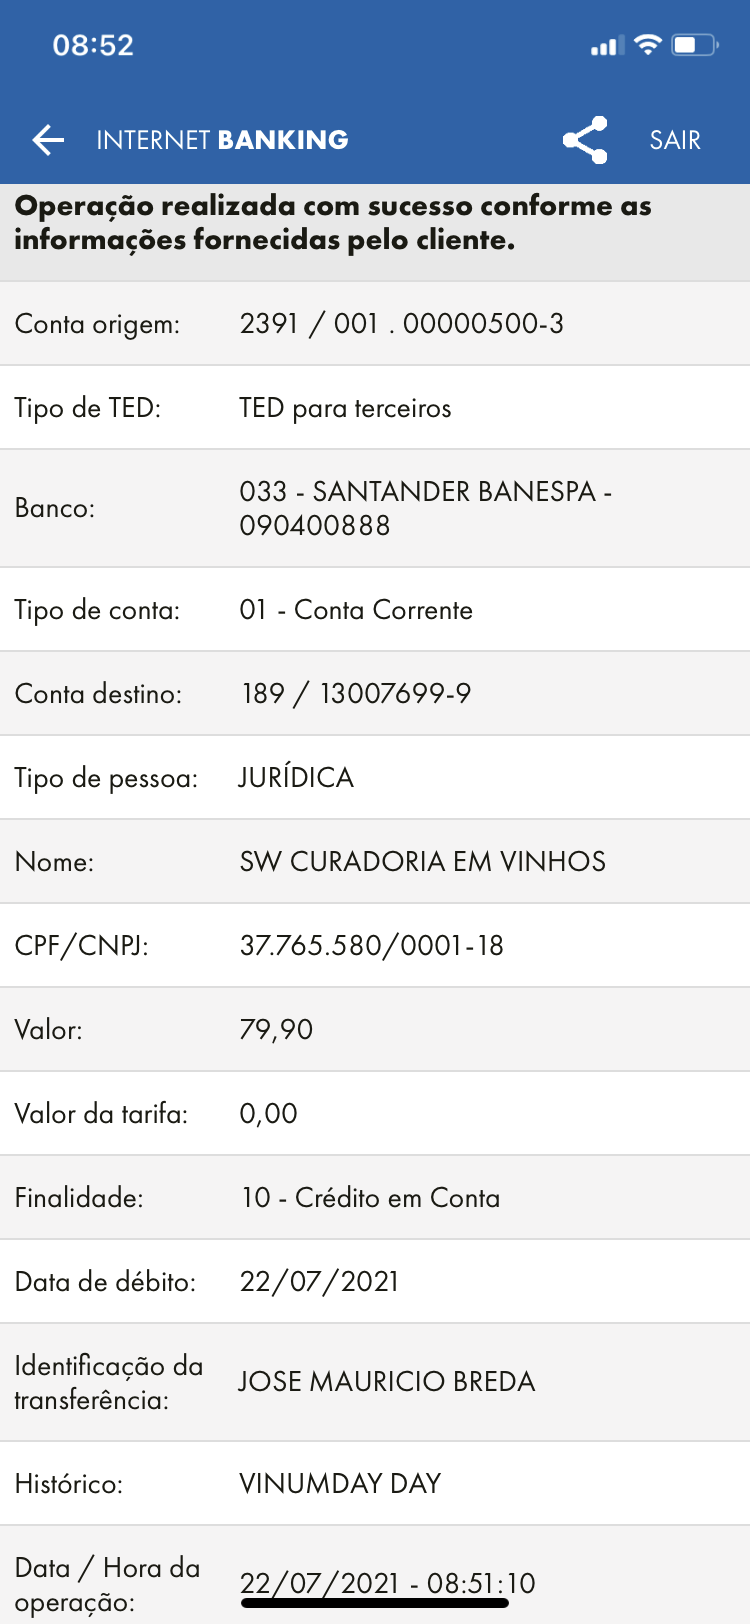The image size is (750, 1624).
Task: Tap the share icon in header
Action: pos(585,140)
